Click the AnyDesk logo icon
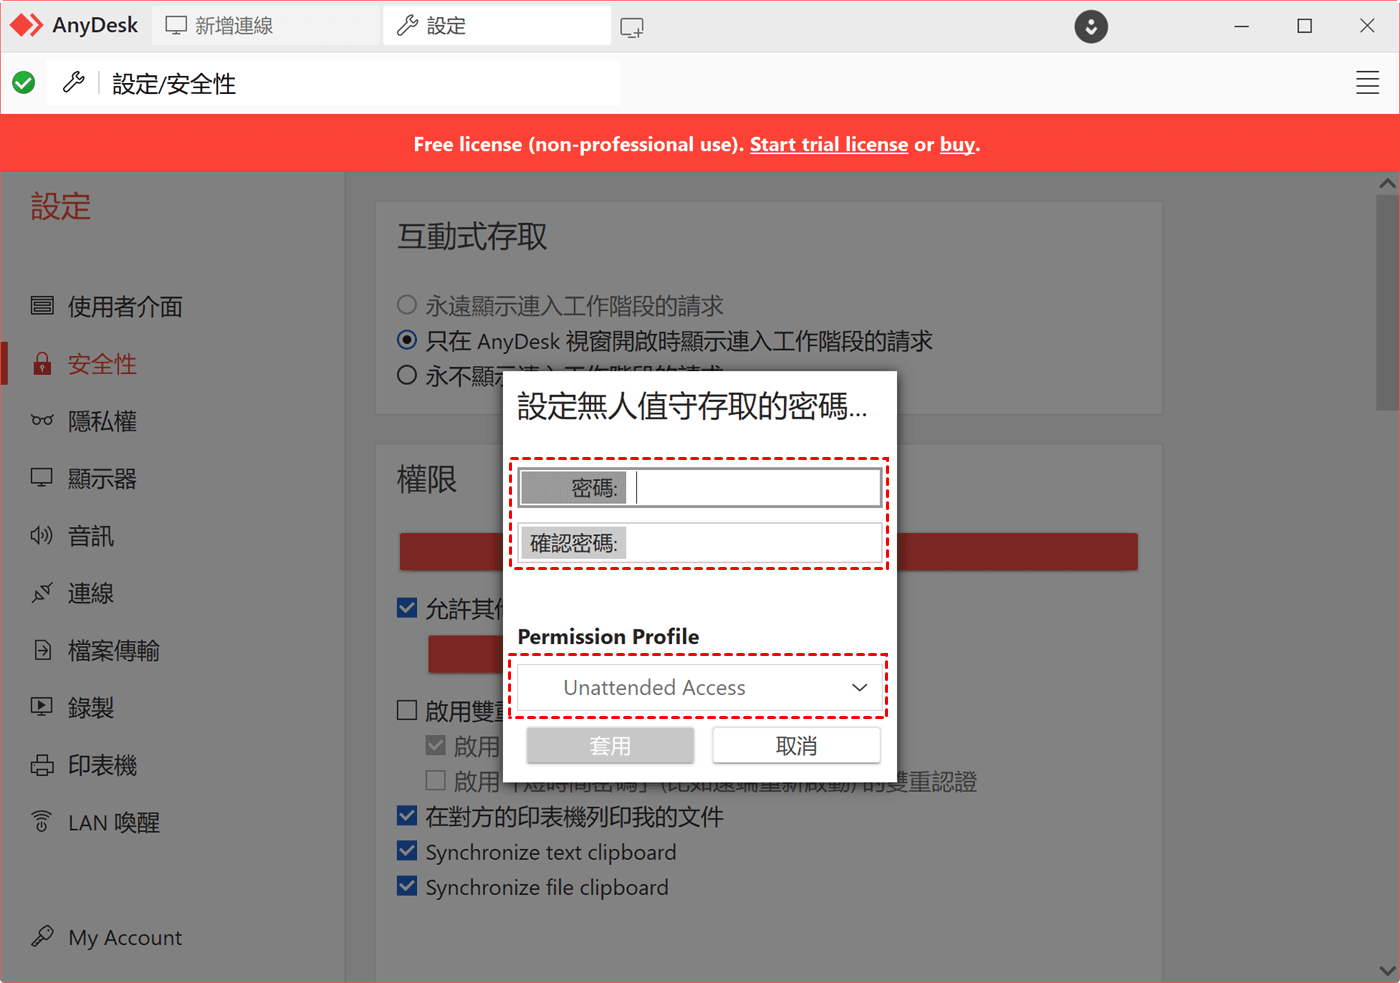1400x983 pixels. pos(26,25)
